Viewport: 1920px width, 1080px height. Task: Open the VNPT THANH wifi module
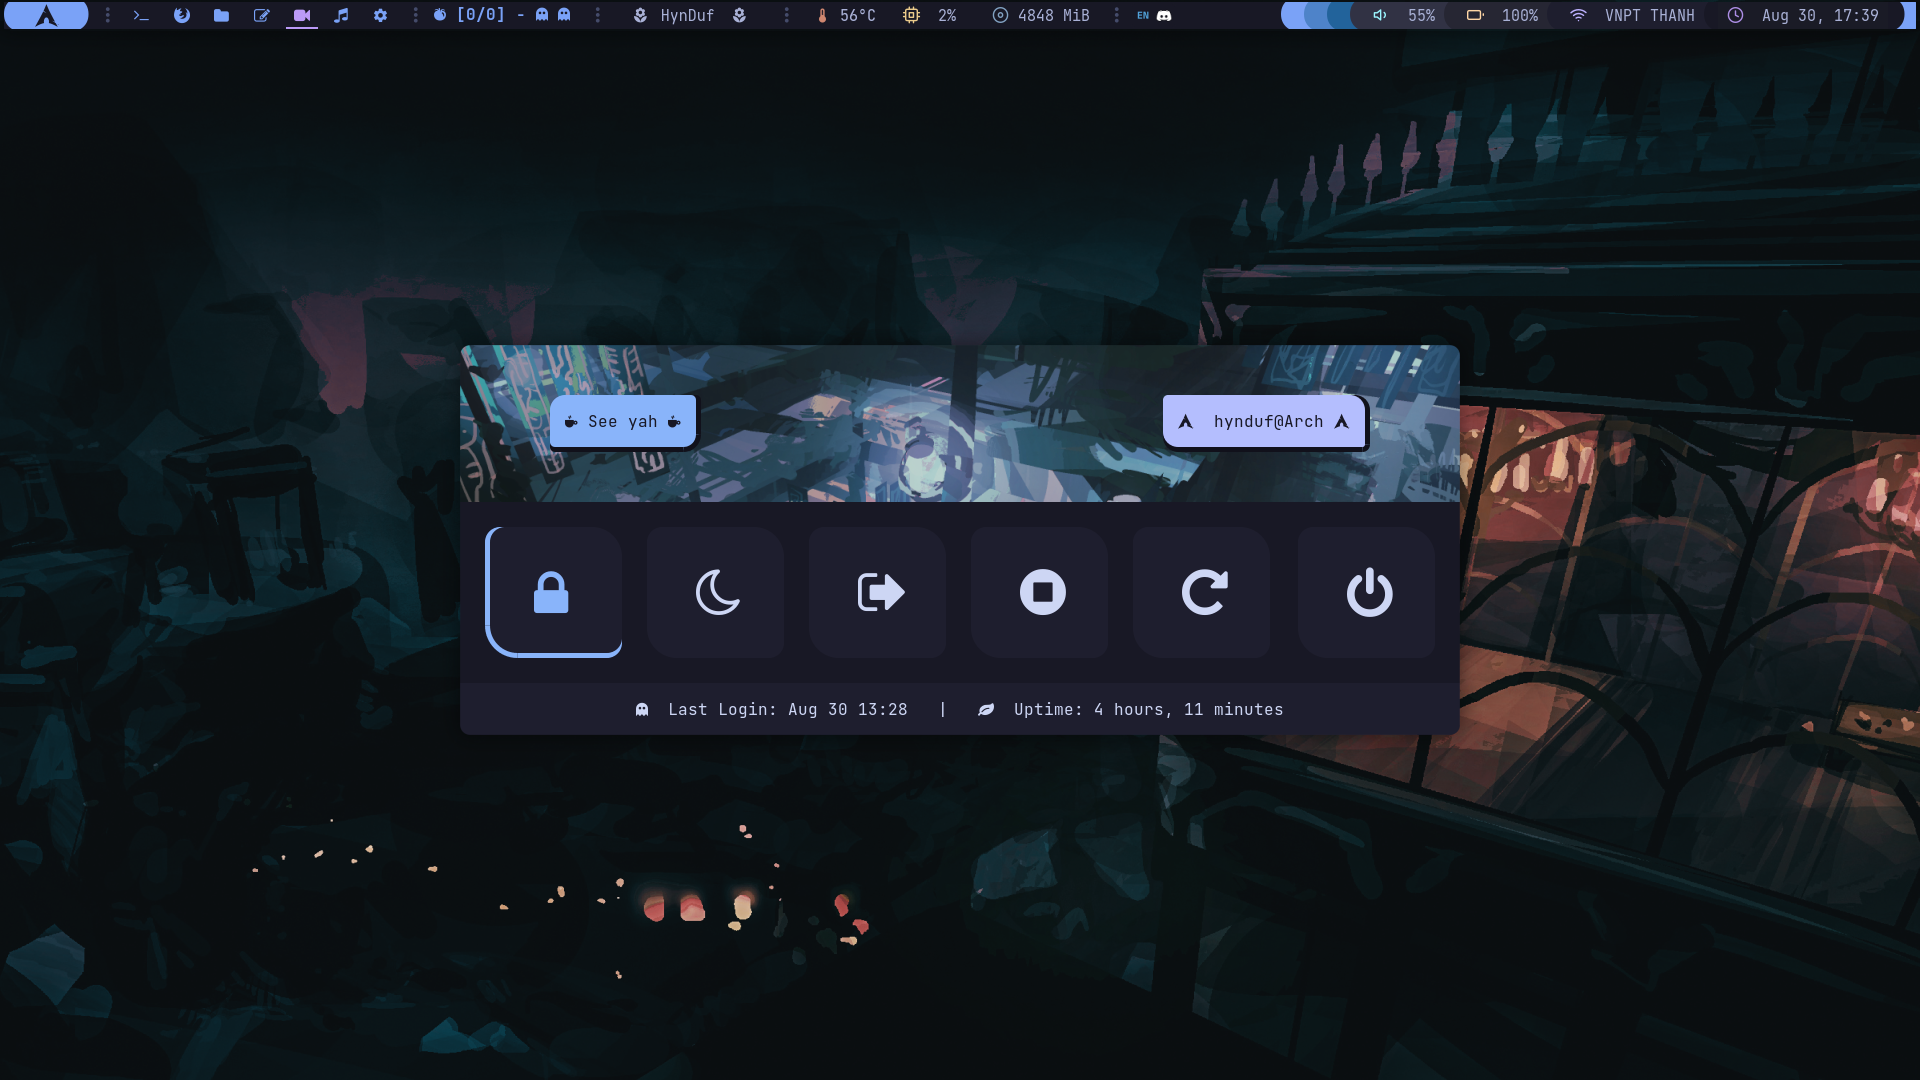tap(1633, 15)
